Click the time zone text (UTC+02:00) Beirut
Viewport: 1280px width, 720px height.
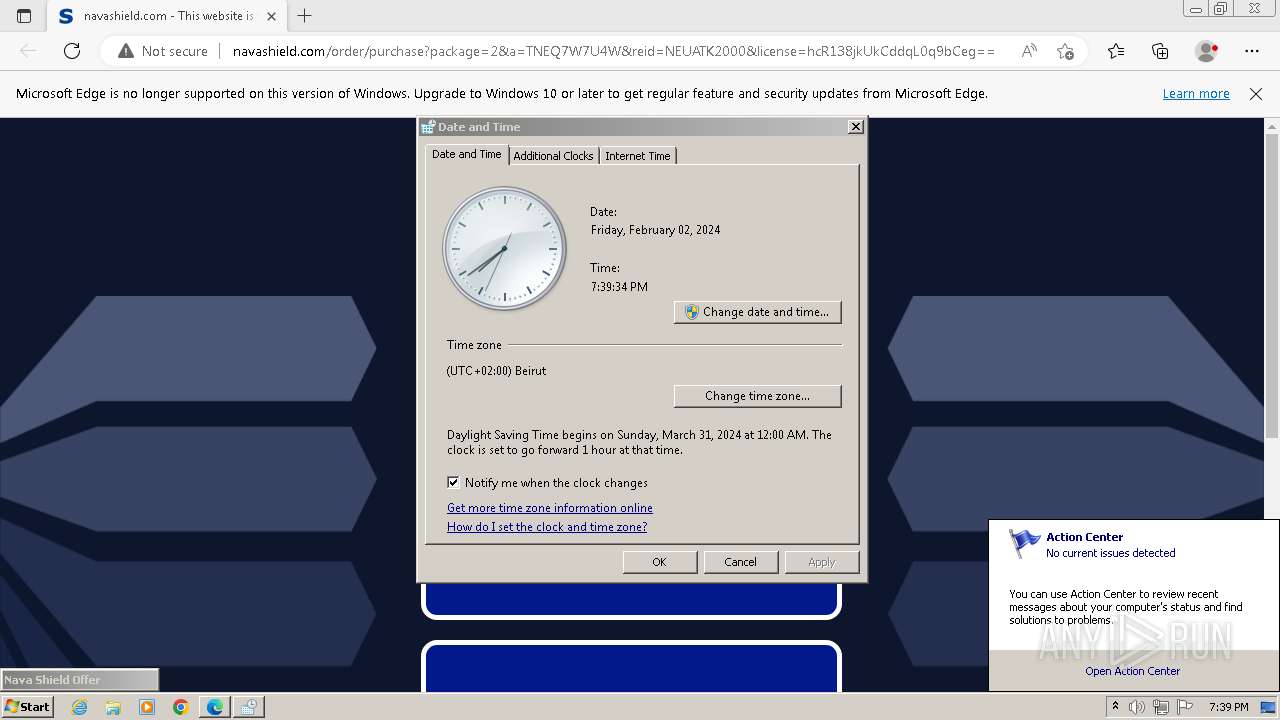pyautogui.click(x=496, y=371)
